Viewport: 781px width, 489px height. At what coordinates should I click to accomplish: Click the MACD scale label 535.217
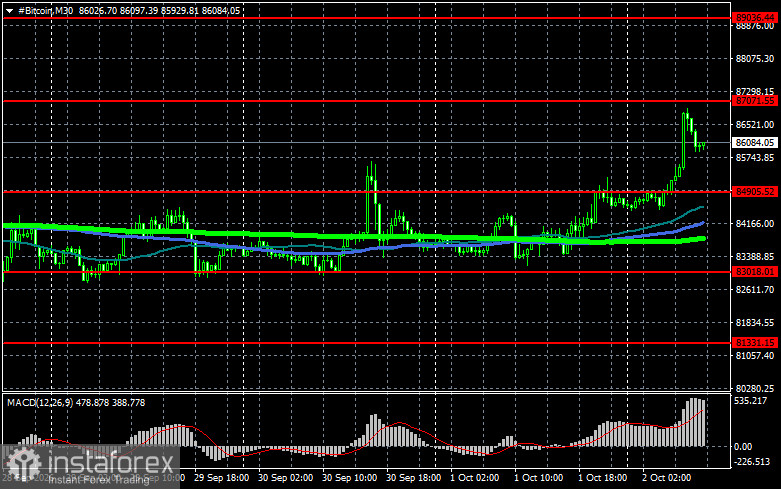[x=751, y=400]
